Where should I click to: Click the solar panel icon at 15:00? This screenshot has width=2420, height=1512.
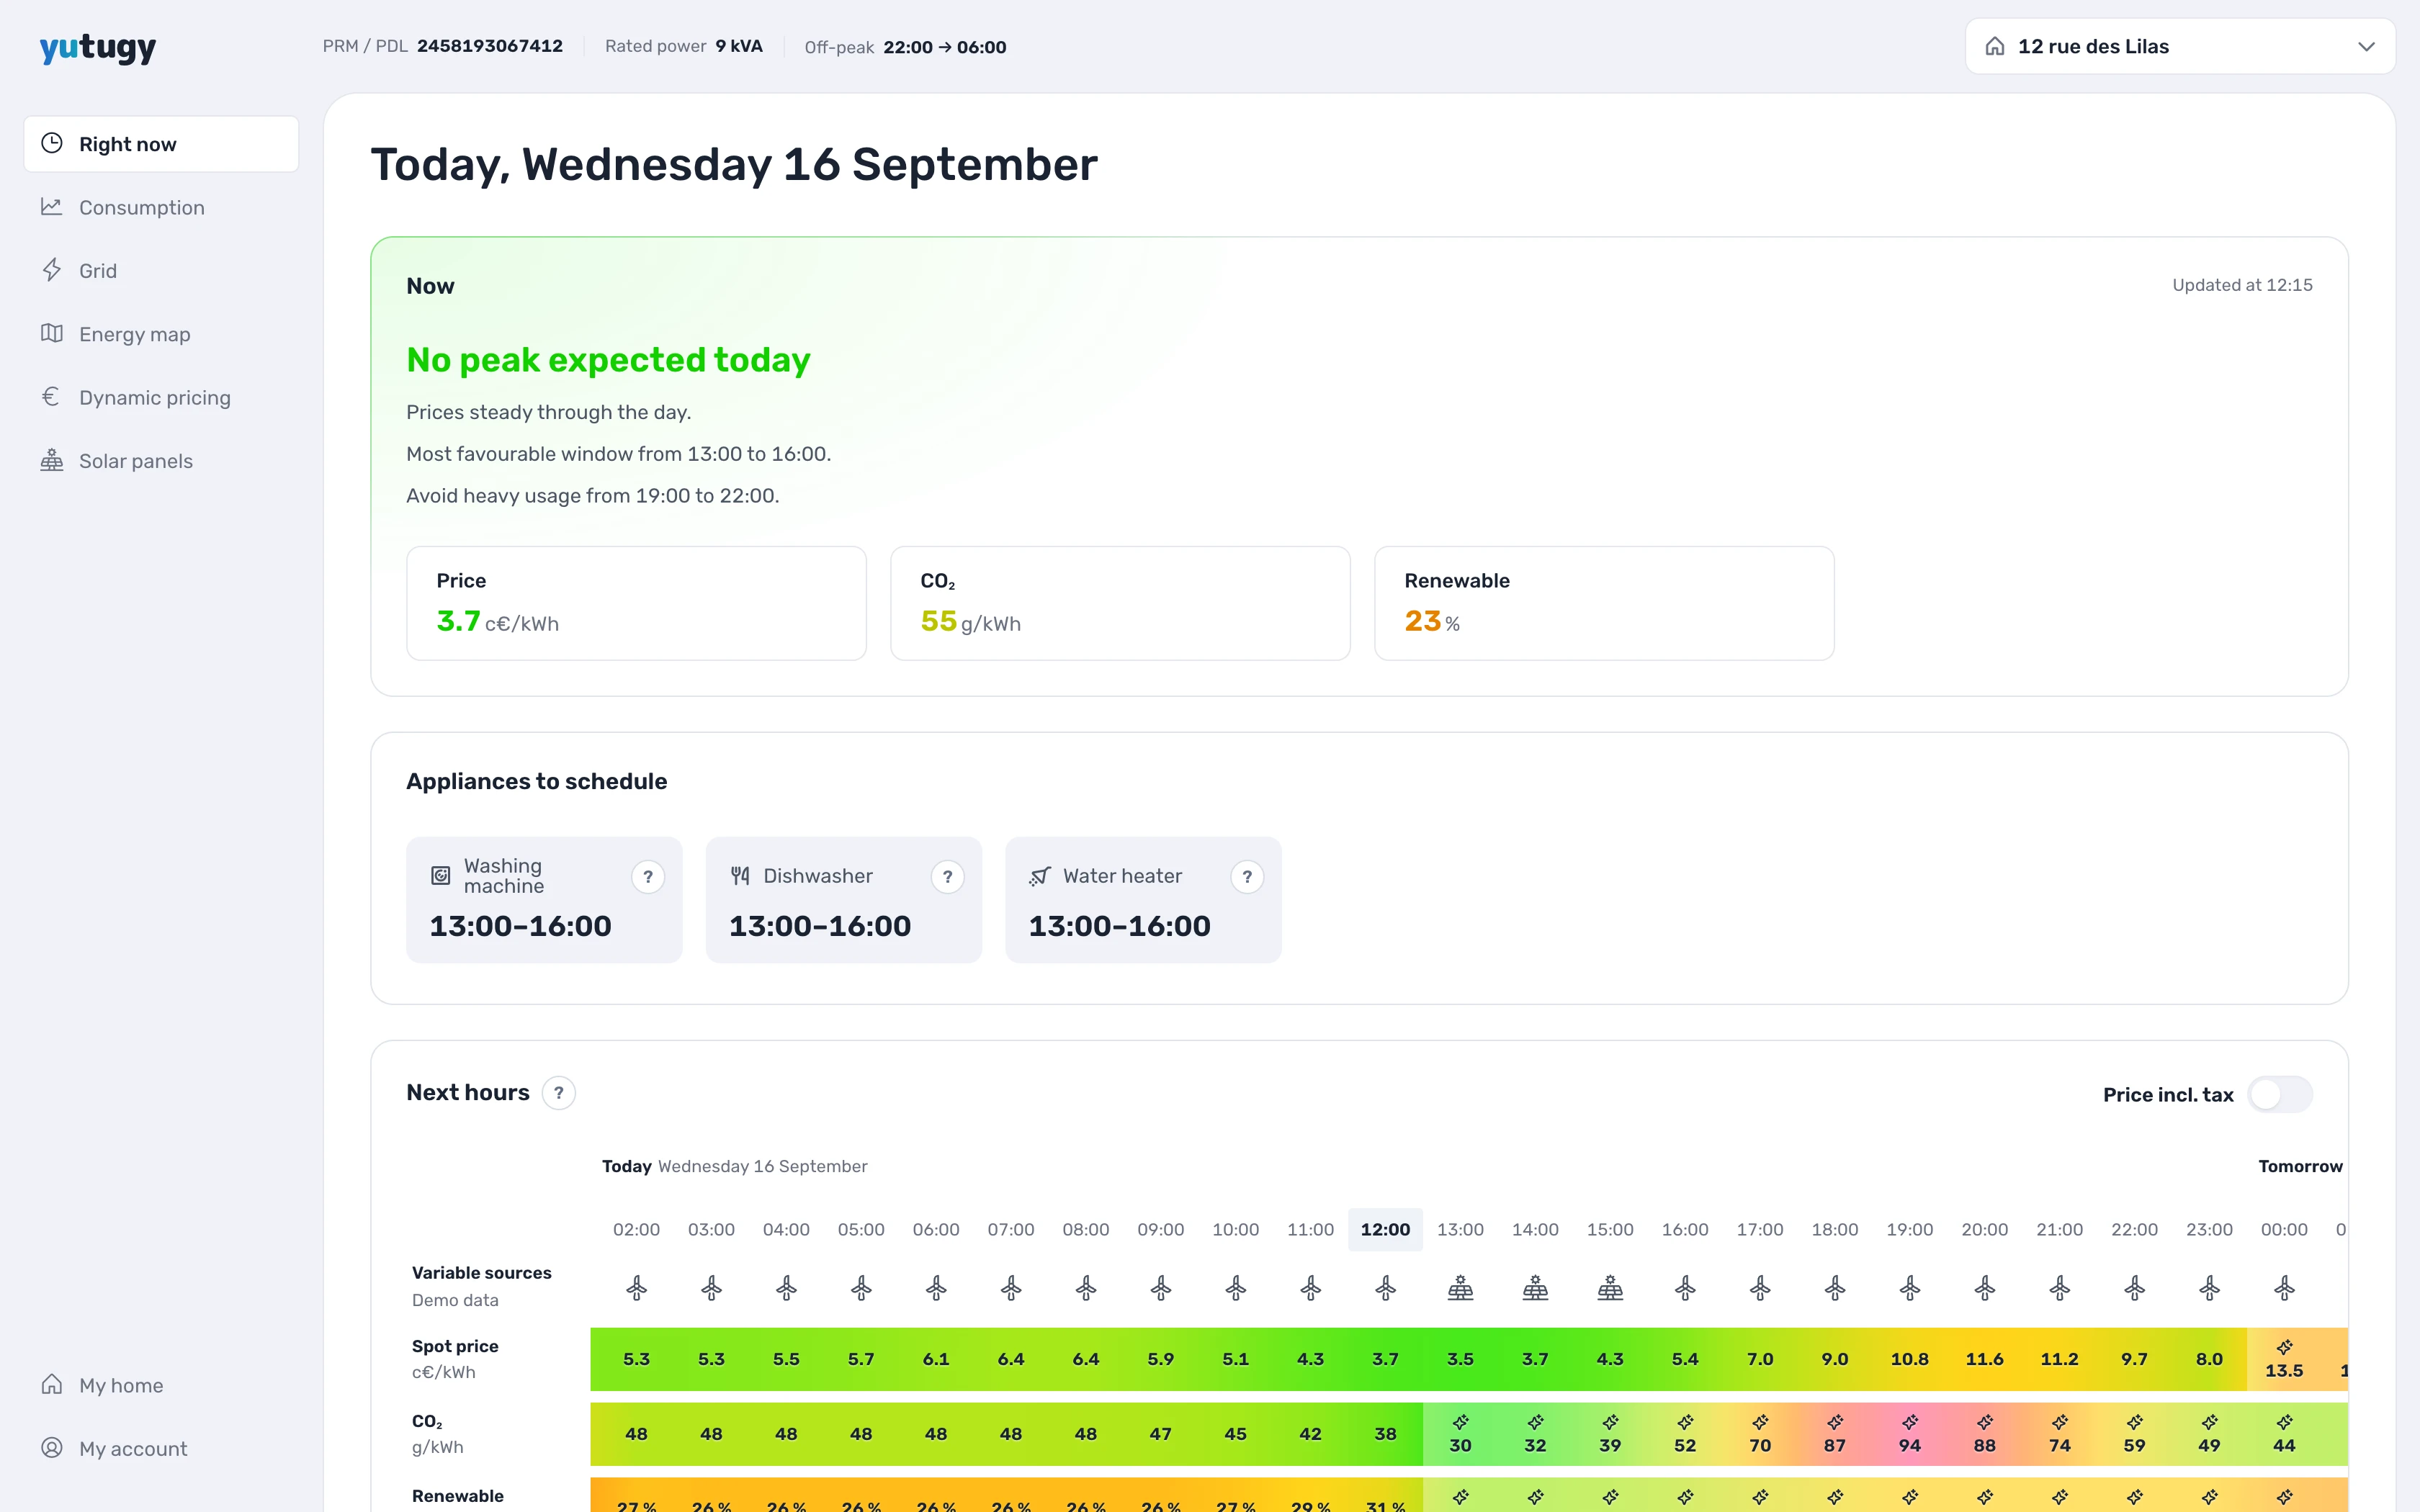[1610, 1288]
